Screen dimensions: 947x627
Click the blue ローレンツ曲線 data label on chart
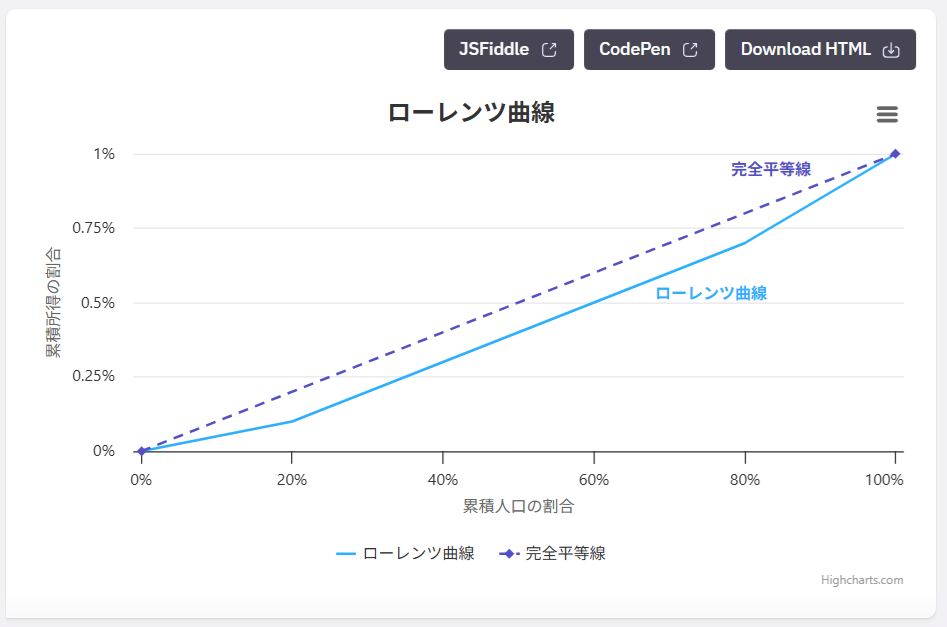click(x=711, y=294)
